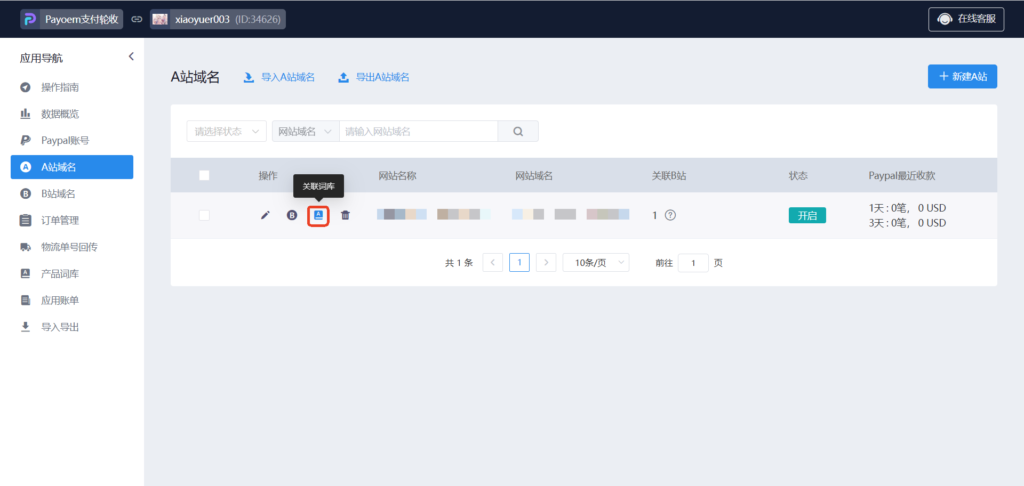1024x486 pixels.
Task: Open the 请选择状态 dropdown
Action: pos(227,131)
